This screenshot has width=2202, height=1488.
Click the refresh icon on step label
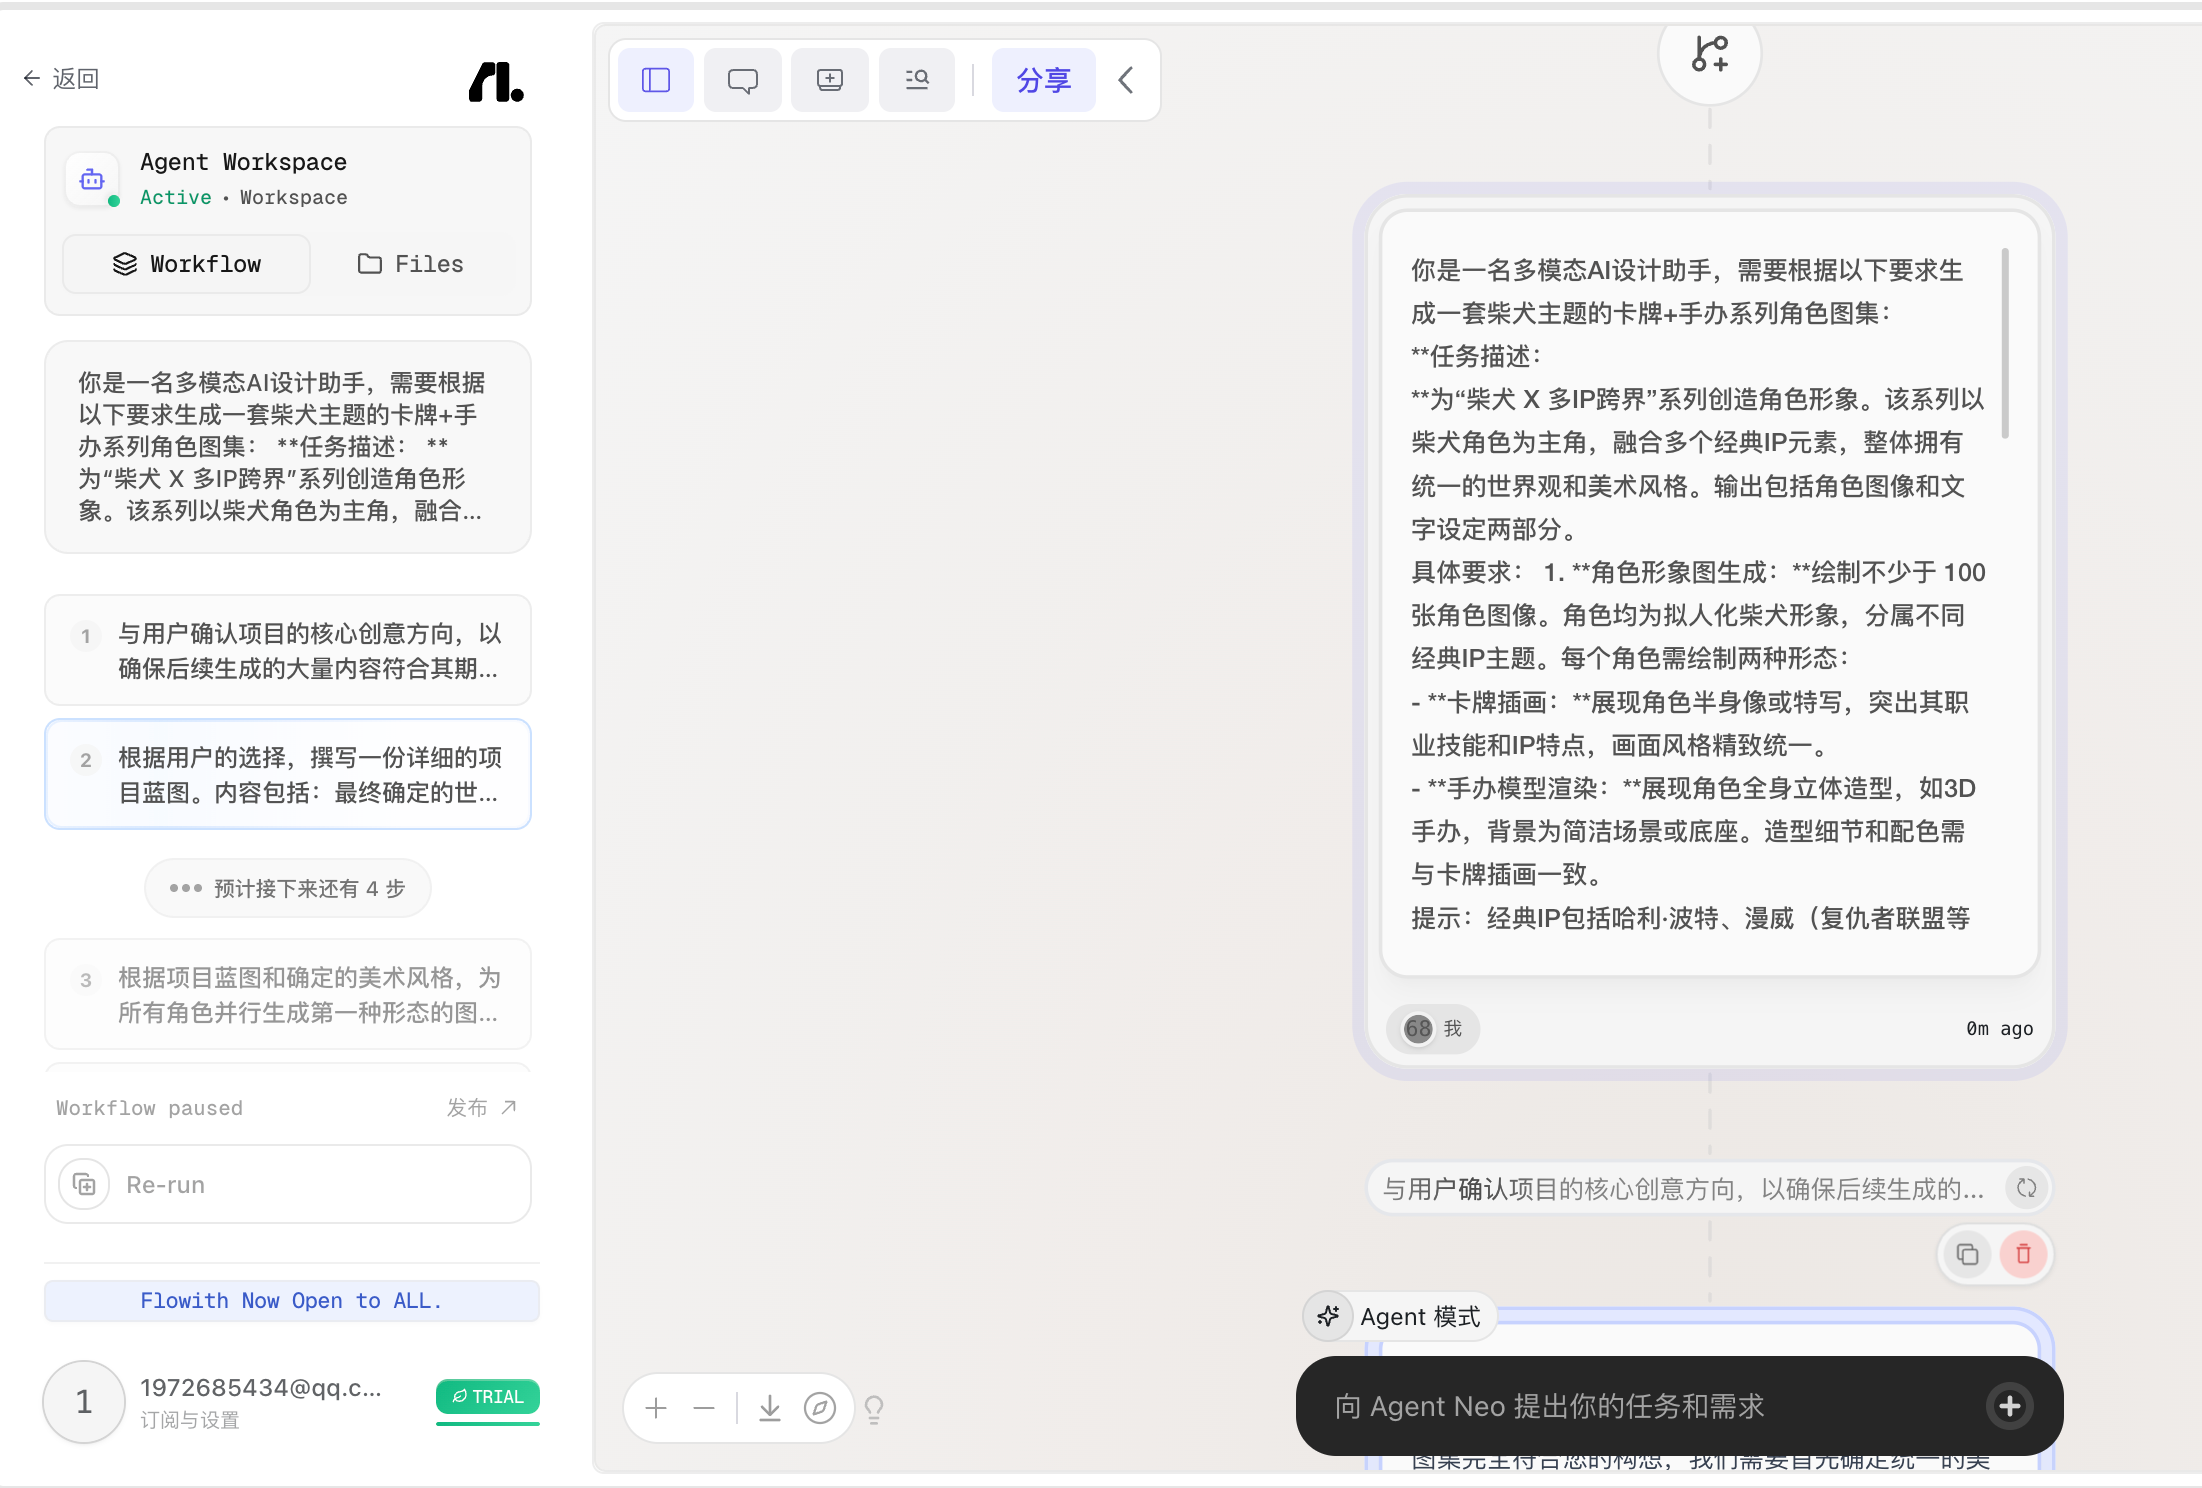pos(2027,1188)
